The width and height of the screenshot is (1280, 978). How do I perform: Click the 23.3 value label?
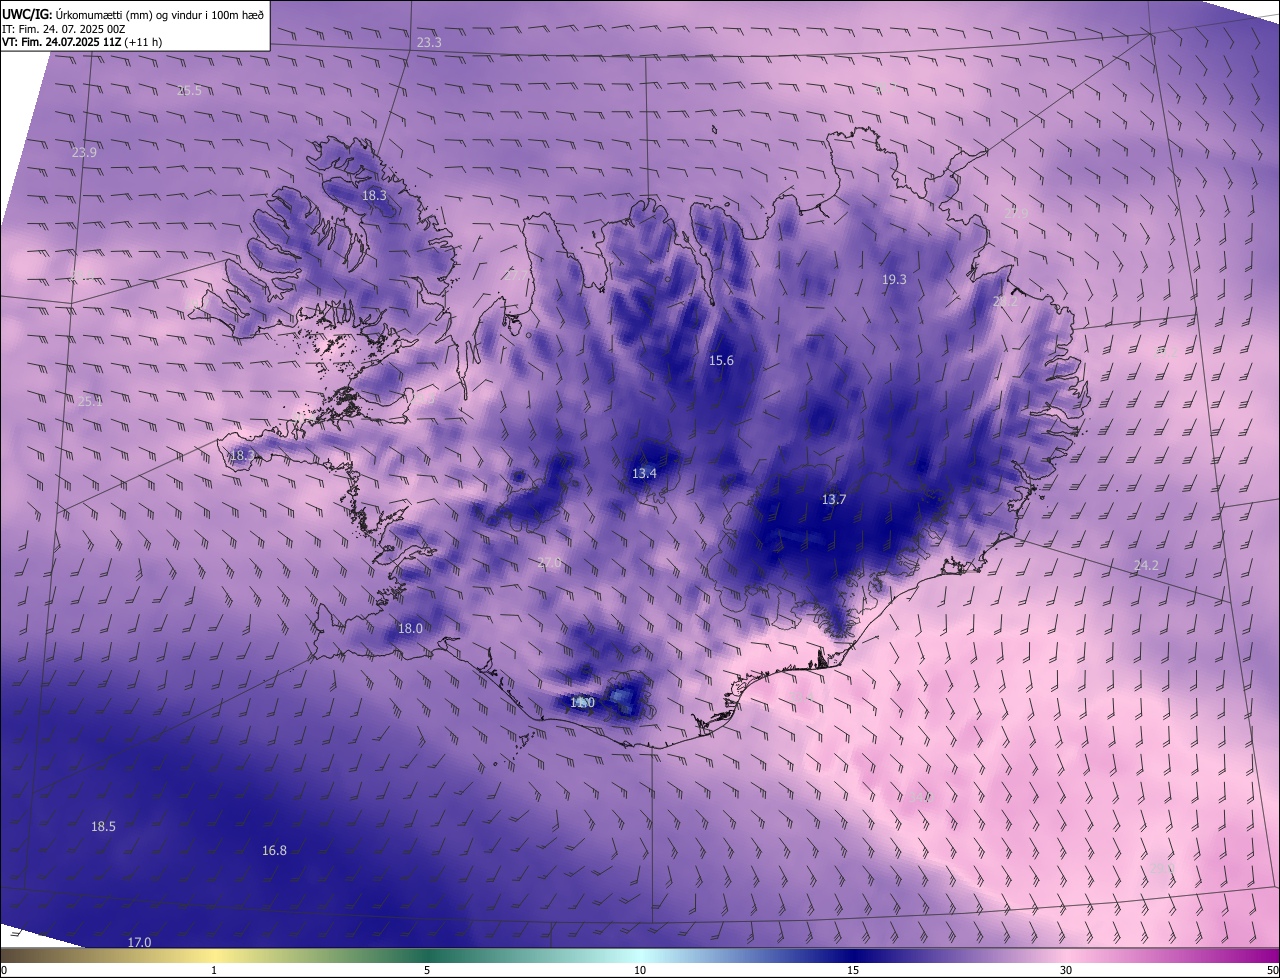coord(429,43)
